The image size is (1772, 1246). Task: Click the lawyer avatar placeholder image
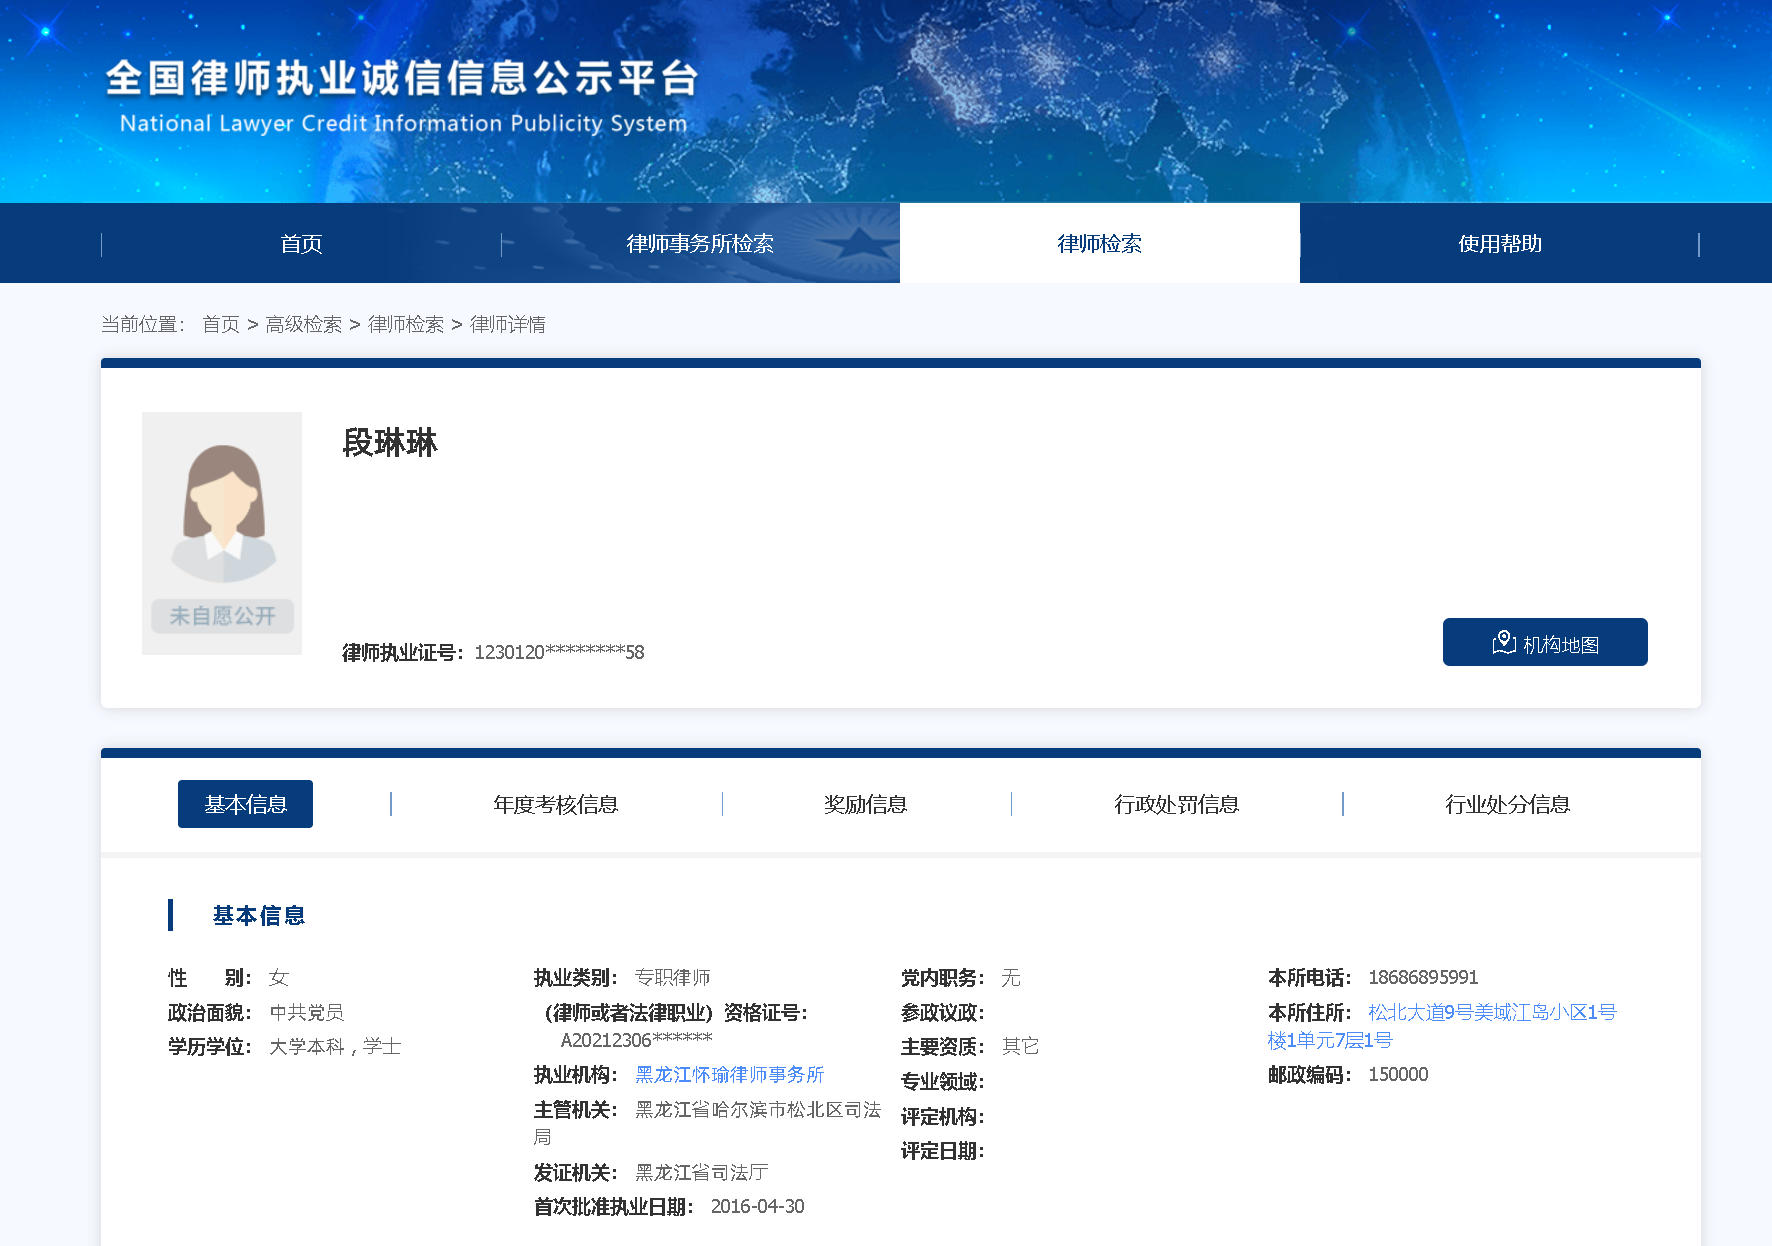[222, 533]
